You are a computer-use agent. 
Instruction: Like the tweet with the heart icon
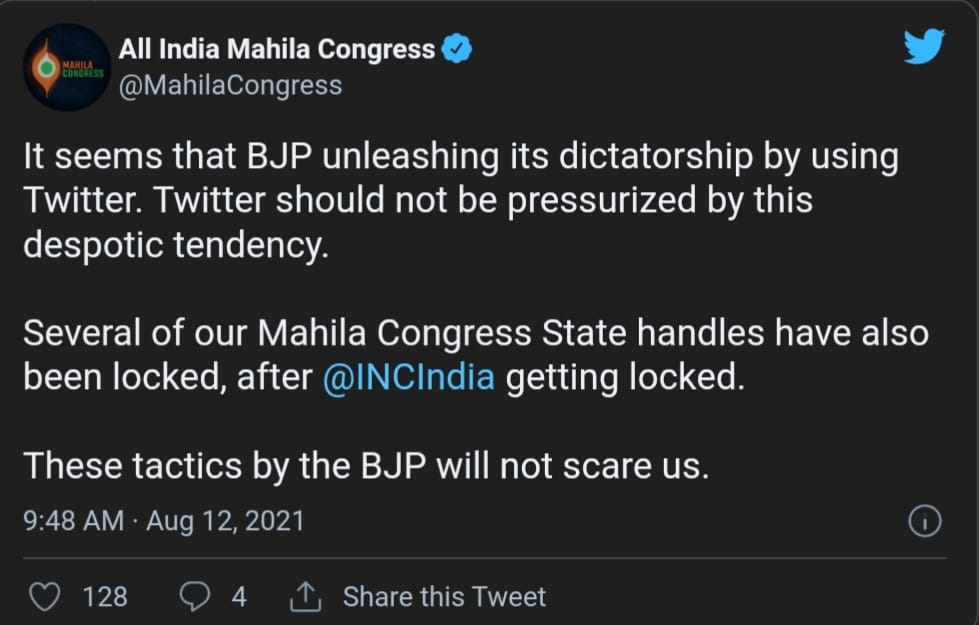coord(44,597)
